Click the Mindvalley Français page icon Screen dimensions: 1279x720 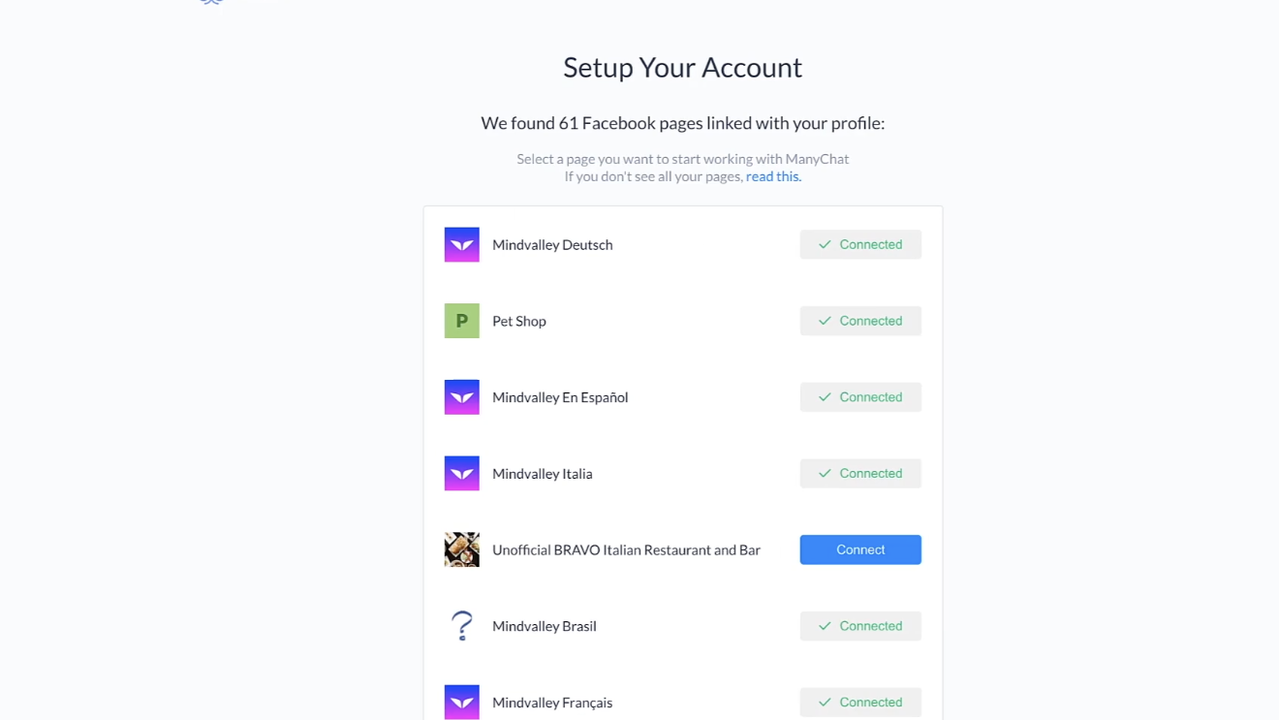(461, 702)
